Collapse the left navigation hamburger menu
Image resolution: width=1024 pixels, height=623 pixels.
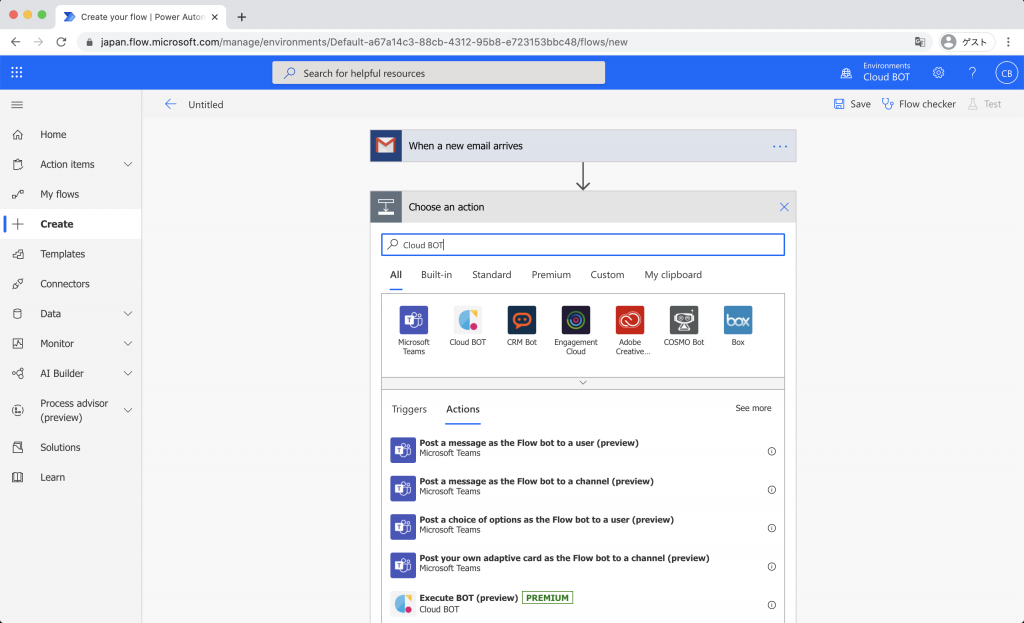[x=17, y=104]
